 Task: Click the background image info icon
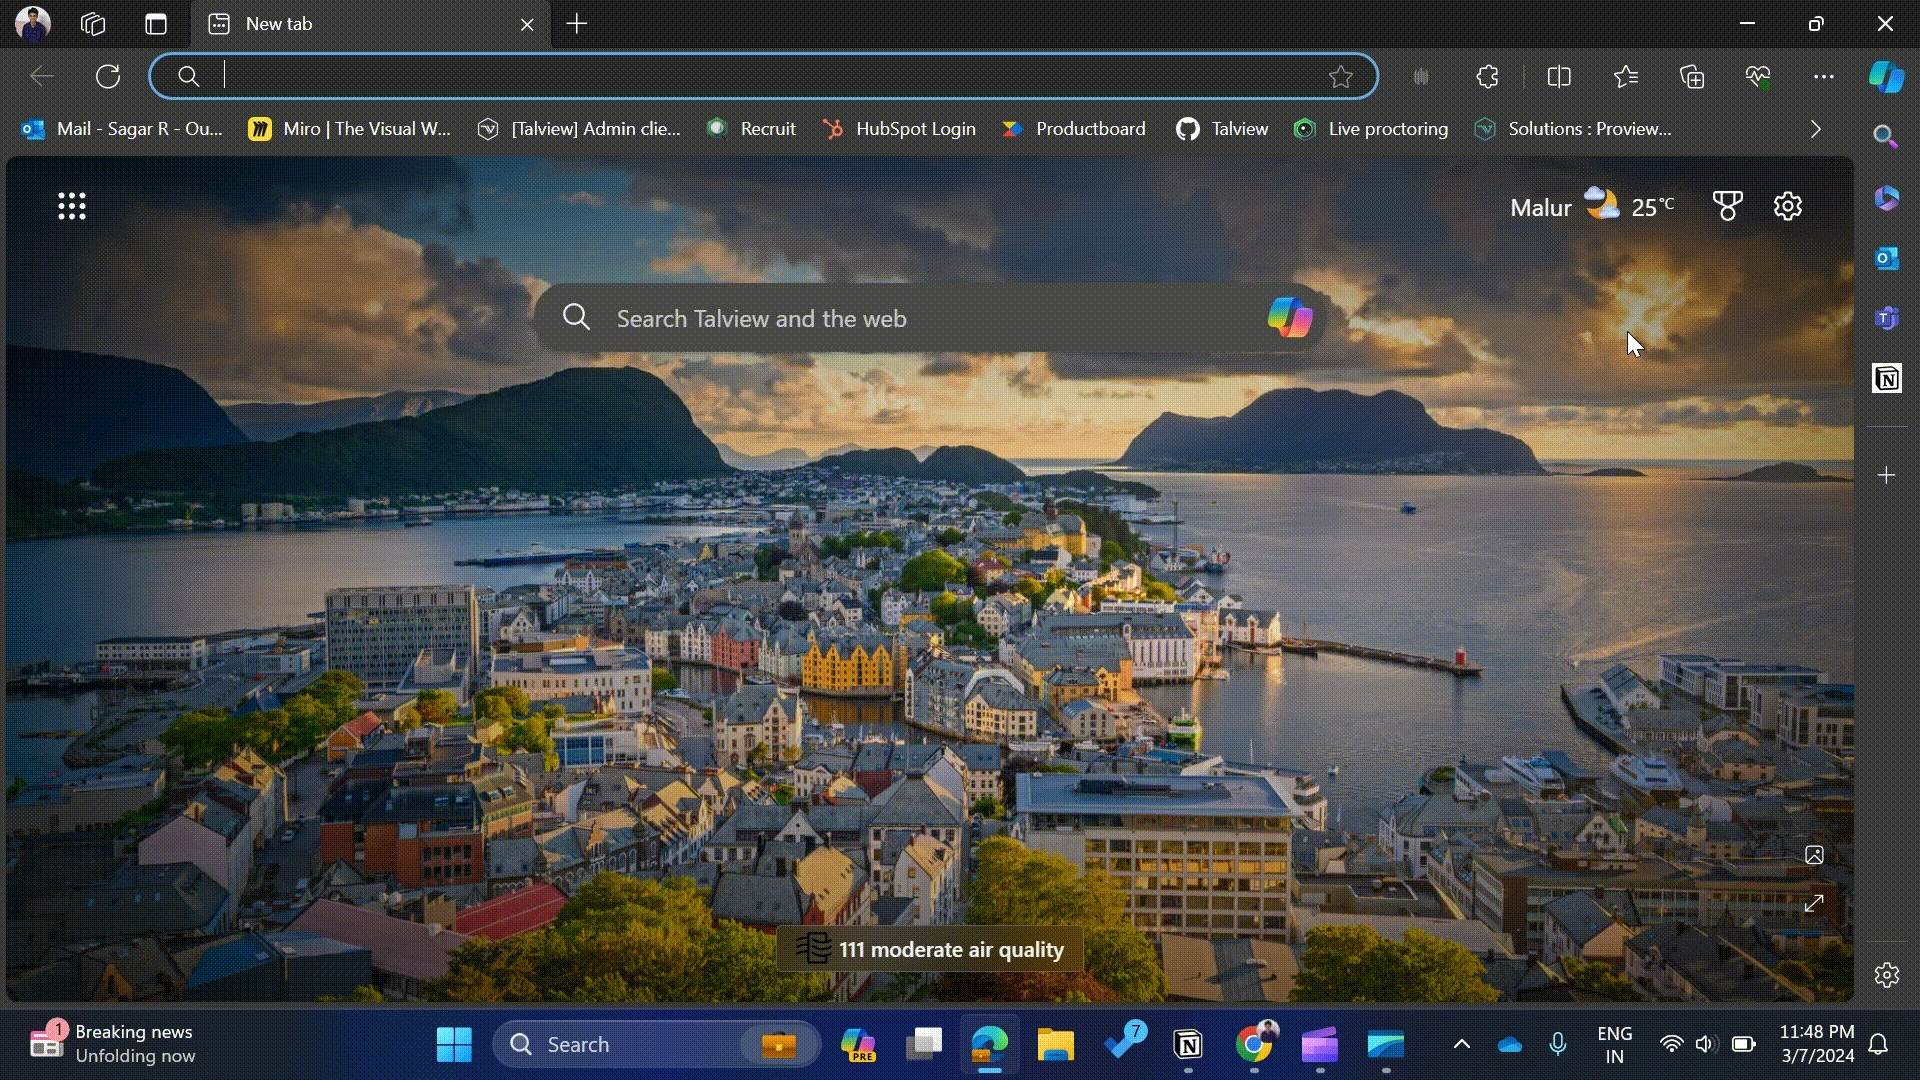tap(1814, 855)
